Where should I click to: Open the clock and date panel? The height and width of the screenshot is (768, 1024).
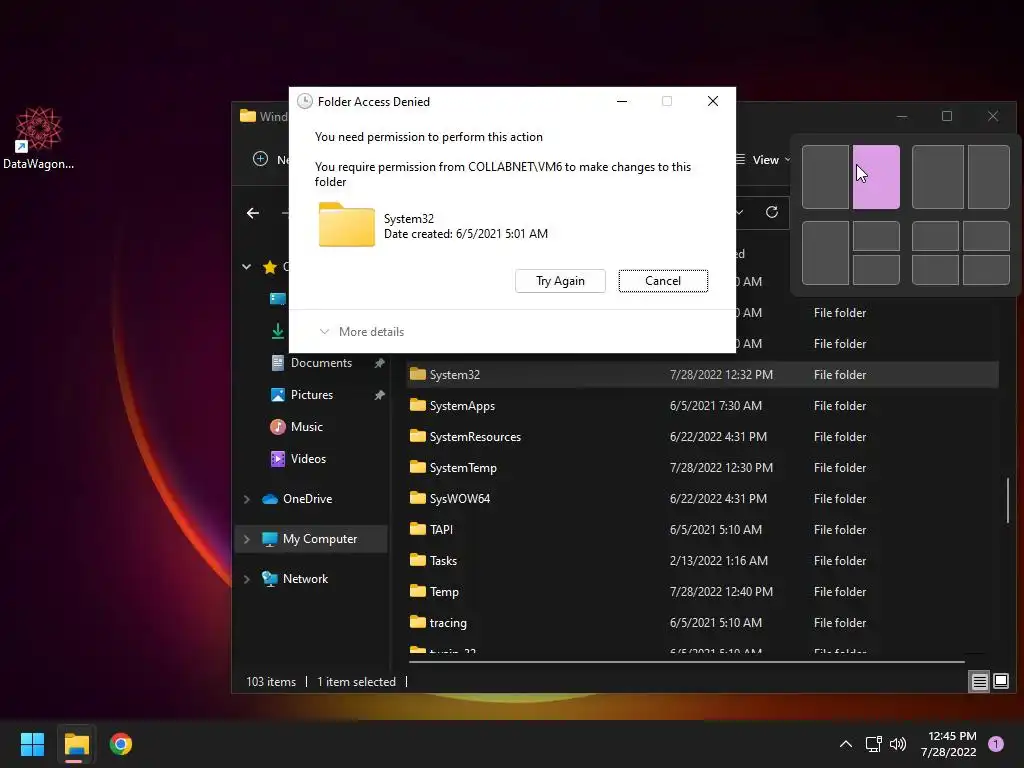click(949, 744)
